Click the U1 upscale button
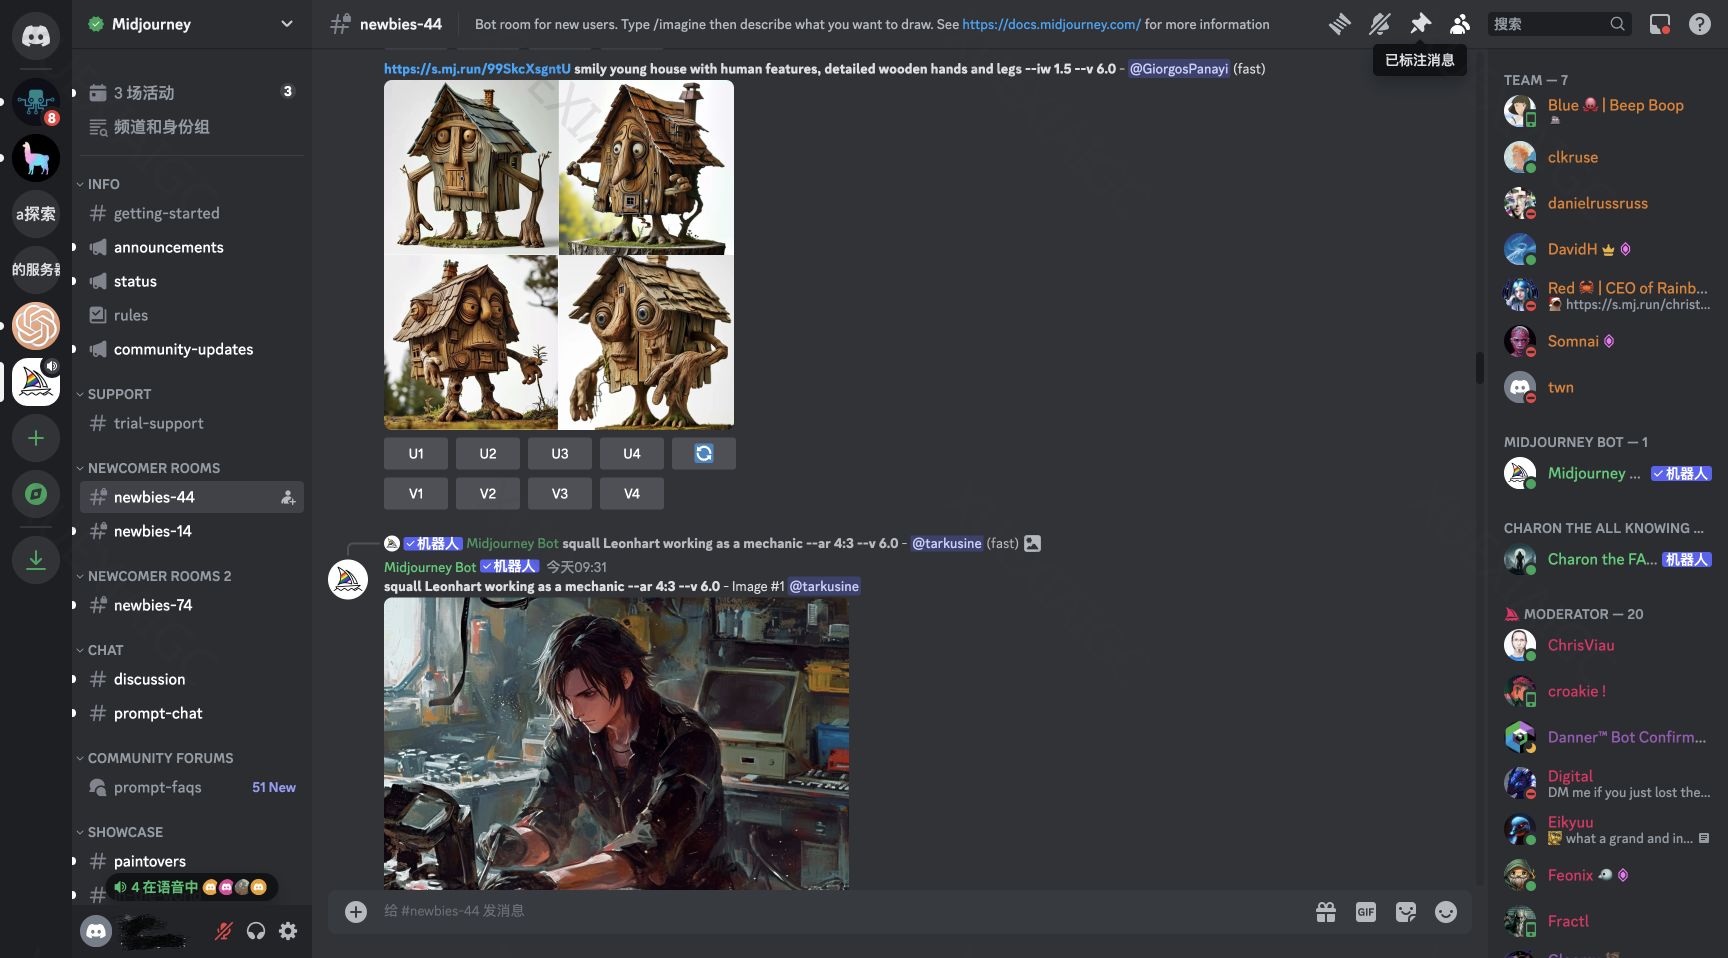Image resolution: width=1728 pixels, height=958 pixels. click(416, 453)
